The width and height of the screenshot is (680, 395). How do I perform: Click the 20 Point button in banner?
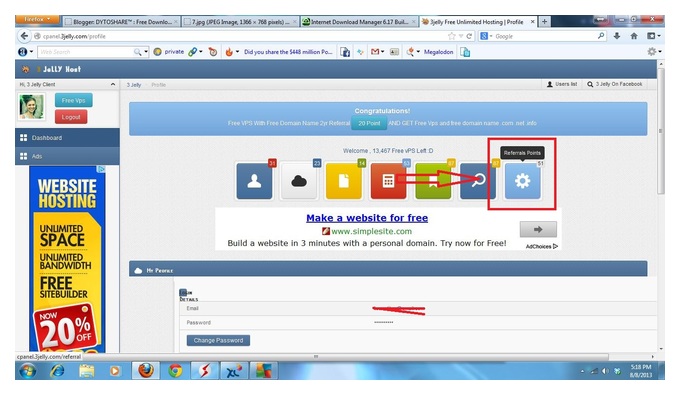(369, 123)
